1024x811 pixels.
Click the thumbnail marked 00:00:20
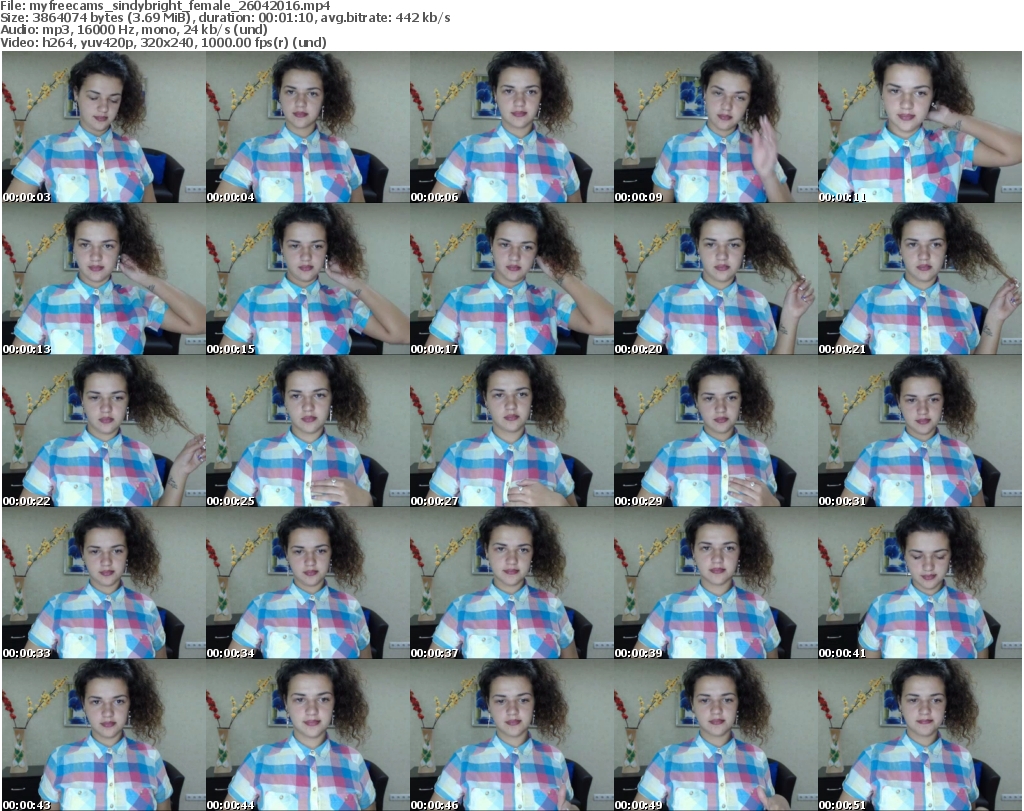point(716,279)
